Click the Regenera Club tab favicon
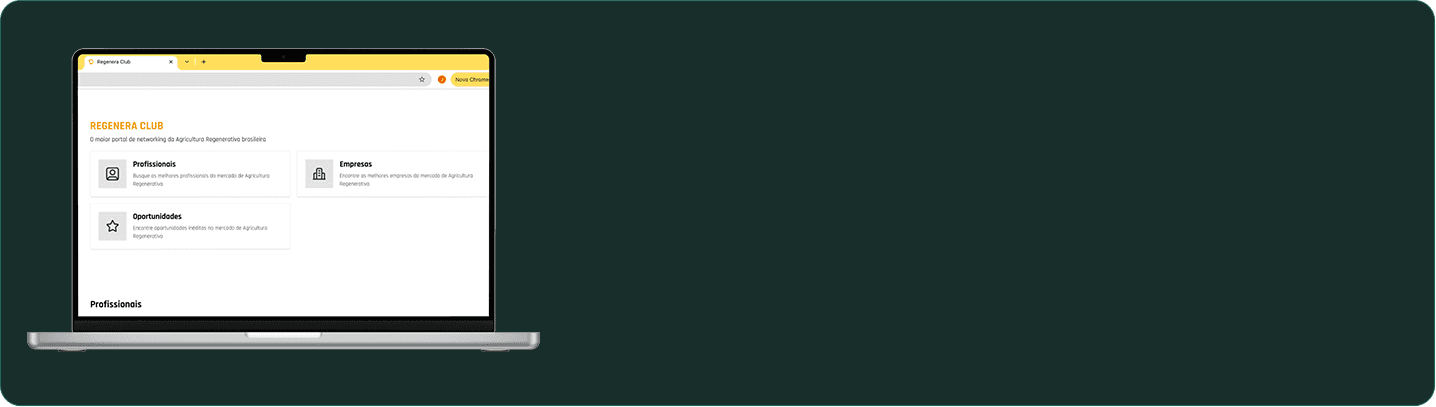 tap(91, 62)
